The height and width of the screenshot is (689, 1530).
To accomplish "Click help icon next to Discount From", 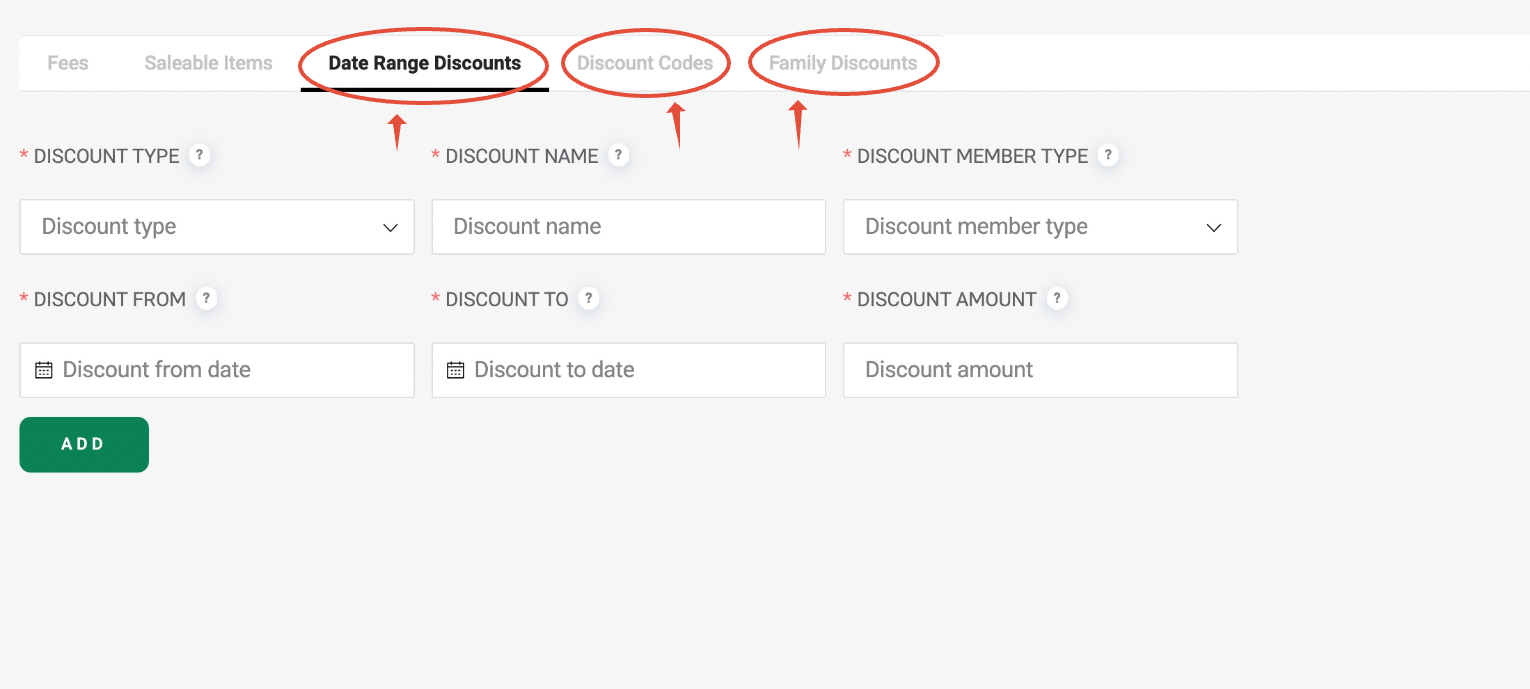I will (206, 299).
